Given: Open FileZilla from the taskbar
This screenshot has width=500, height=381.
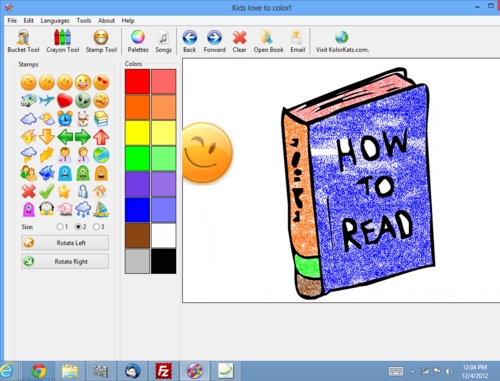Looking at the screenshot, I should (x=163, y=371).
